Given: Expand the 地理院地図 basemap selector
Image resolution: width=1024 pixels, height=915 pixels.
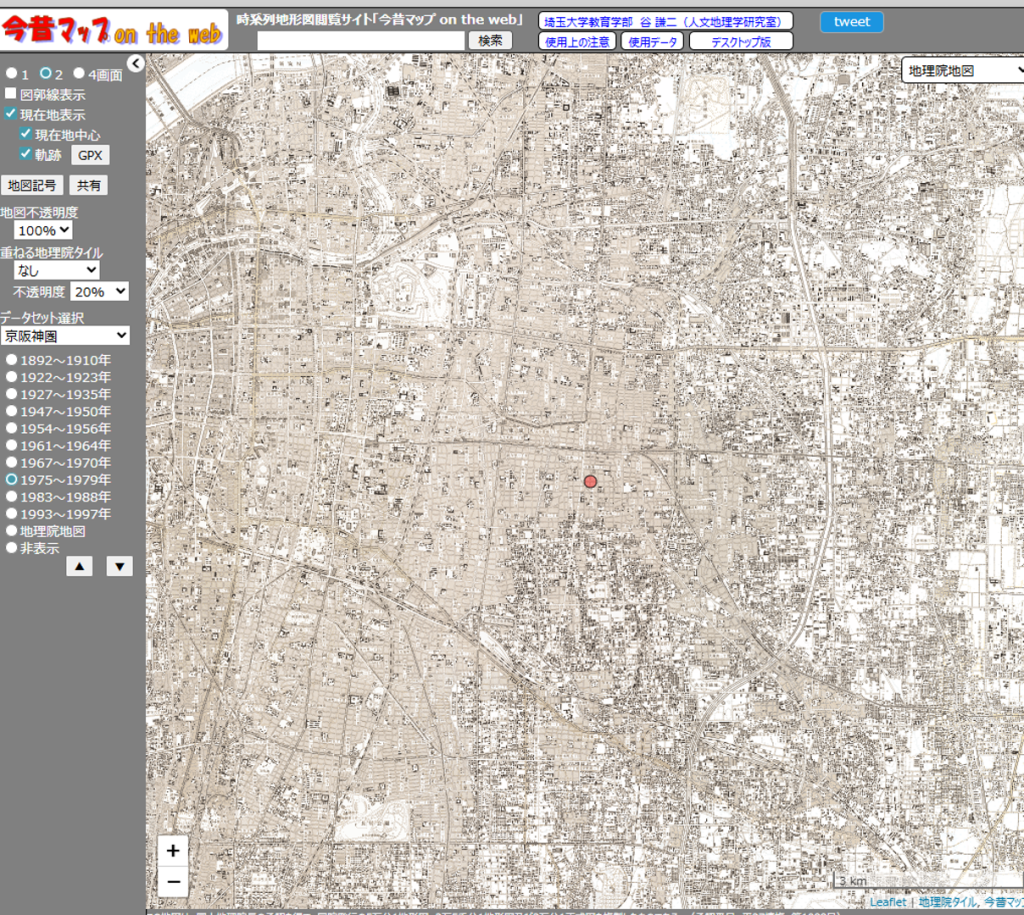Looking at the screenshot, I should tap(962, 70).
